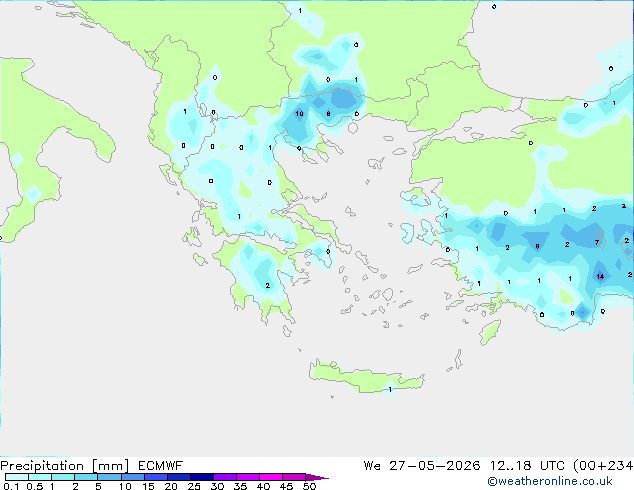
Task: Pick the 10–15 mm legend color swatch
Action: coord(132,477)
